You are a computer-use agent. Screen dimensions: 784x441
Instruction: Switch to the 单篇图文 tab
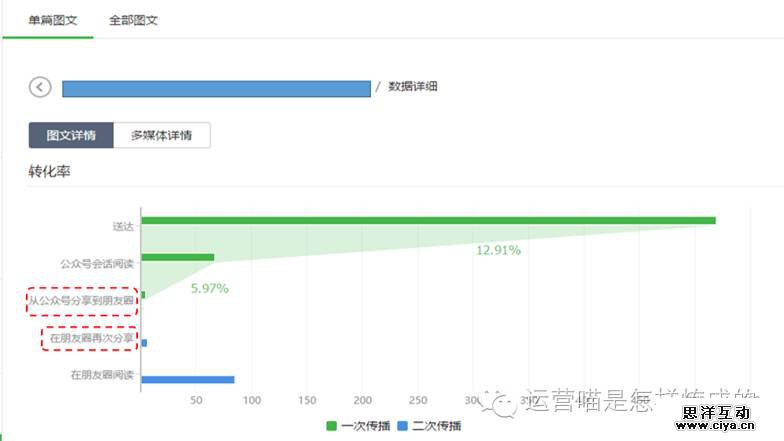(48, 20)
